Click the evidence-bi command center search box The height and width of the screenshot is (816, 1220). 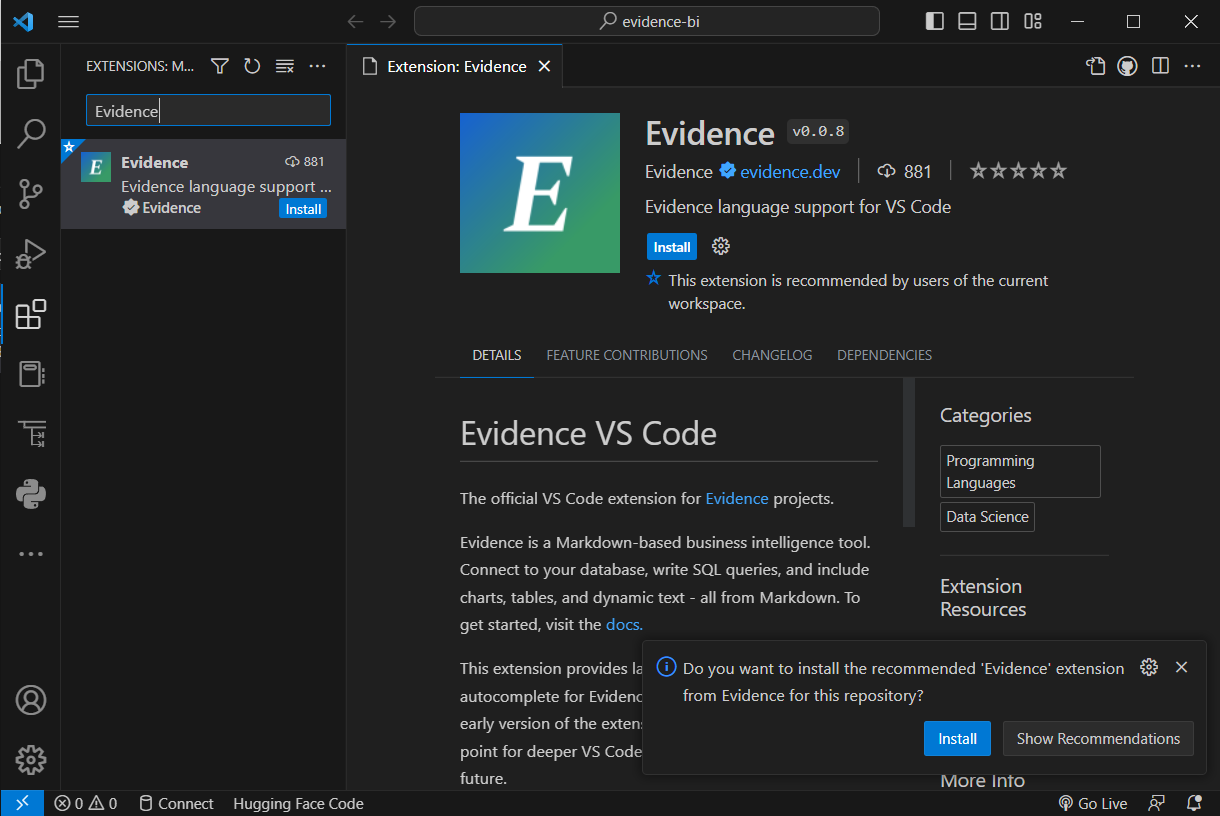tap(647, 21)
